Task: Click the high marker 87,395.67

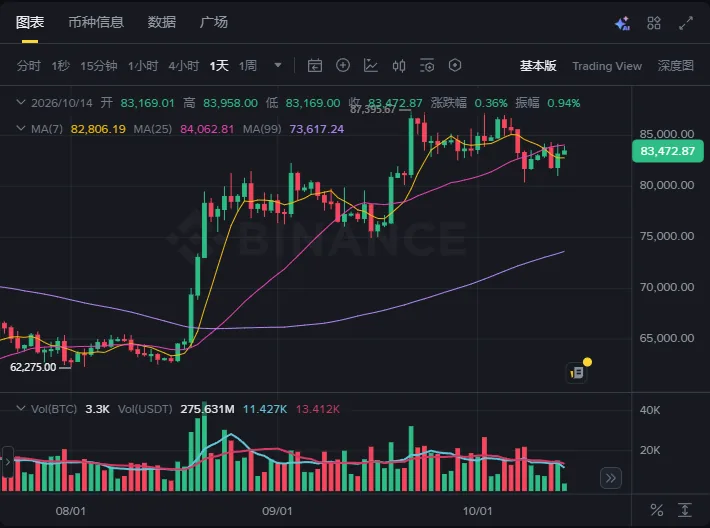Action: (373, 110)
